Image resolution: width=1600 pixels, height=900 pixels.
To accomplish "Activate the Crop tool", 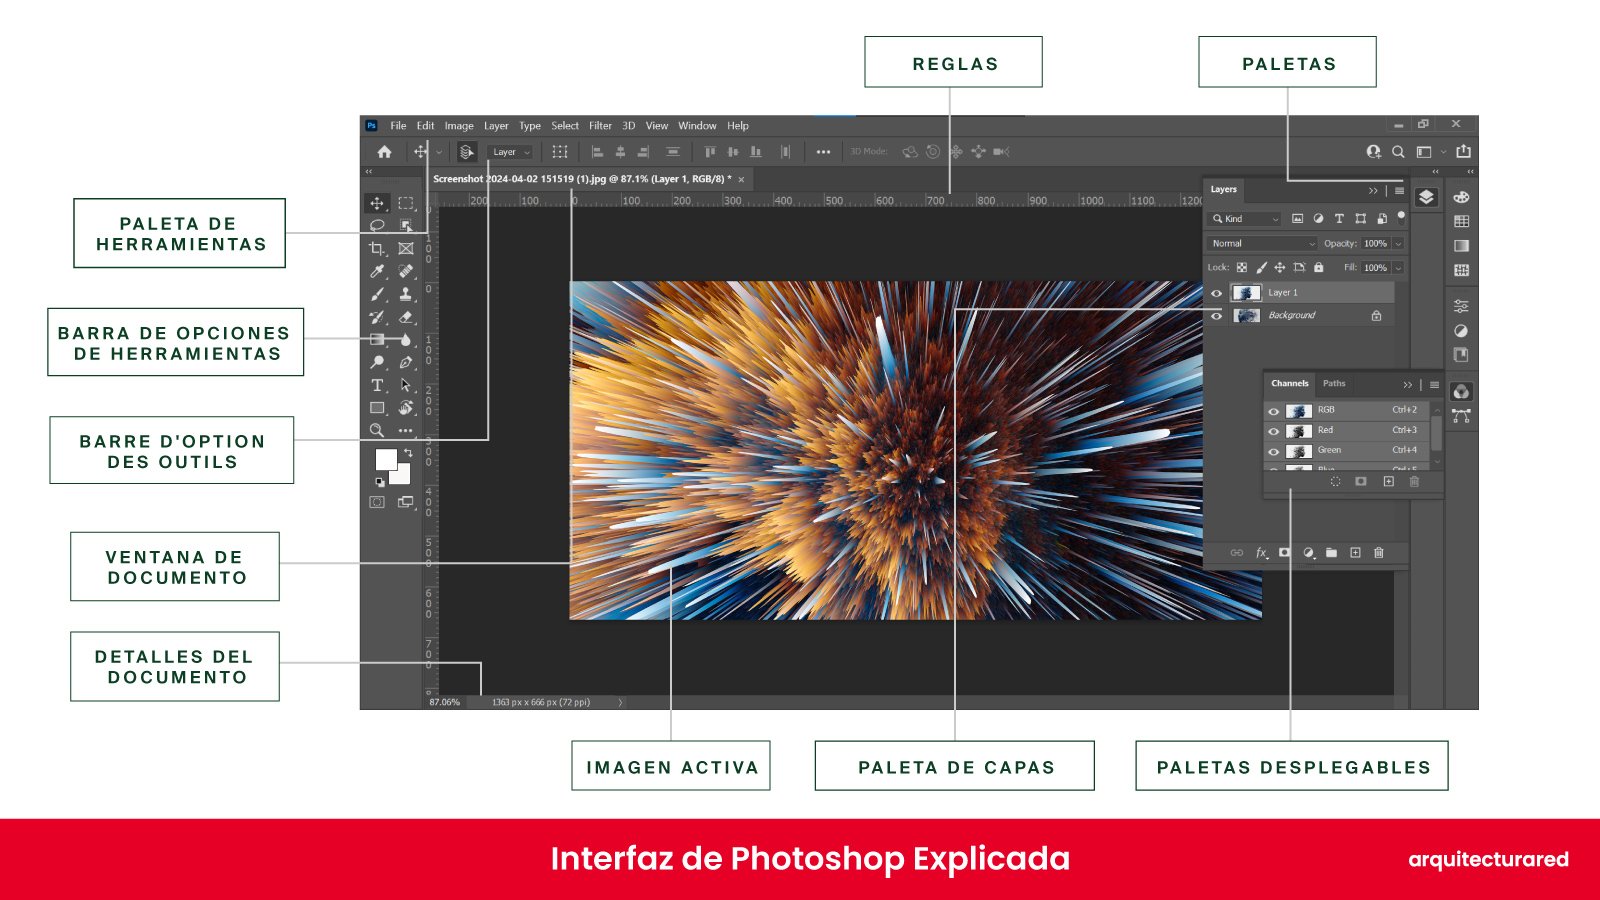I will point(377,248).
